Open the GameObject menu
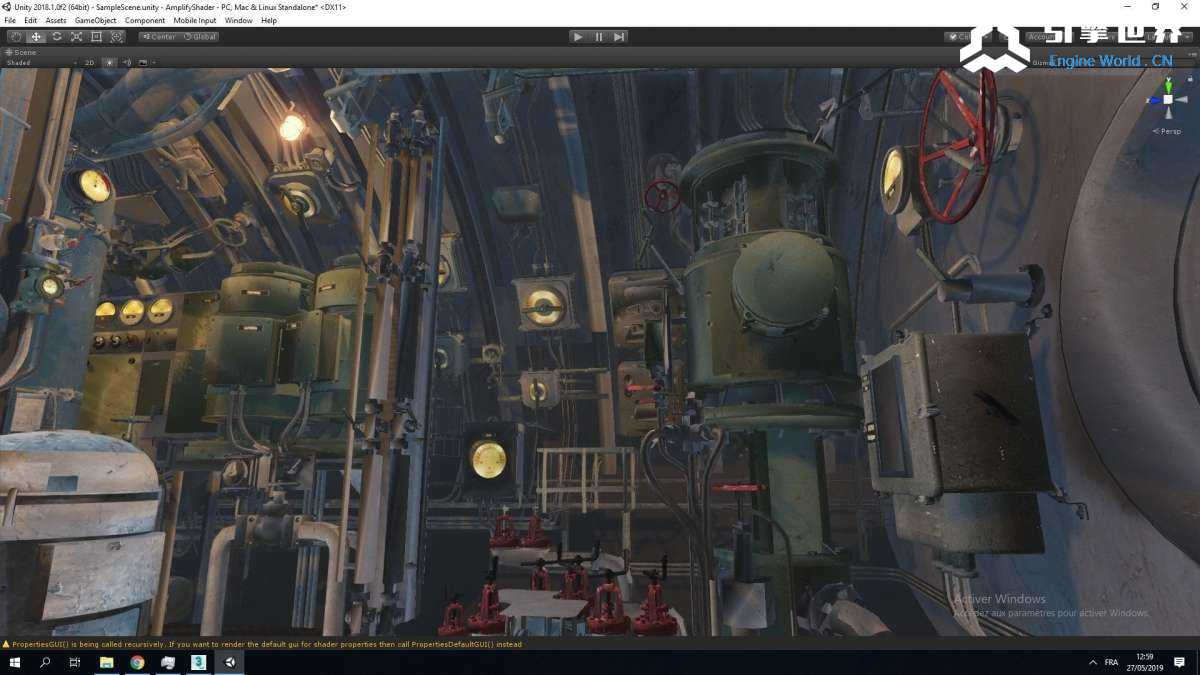1200x675 pixels. 95,20
